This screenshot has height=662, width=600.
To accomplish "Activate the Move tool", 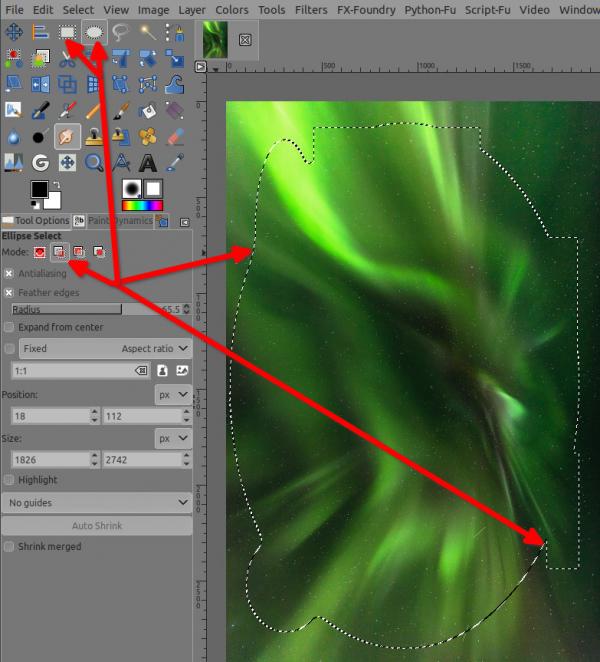I will pyautogui.click(x=14, y=32).
